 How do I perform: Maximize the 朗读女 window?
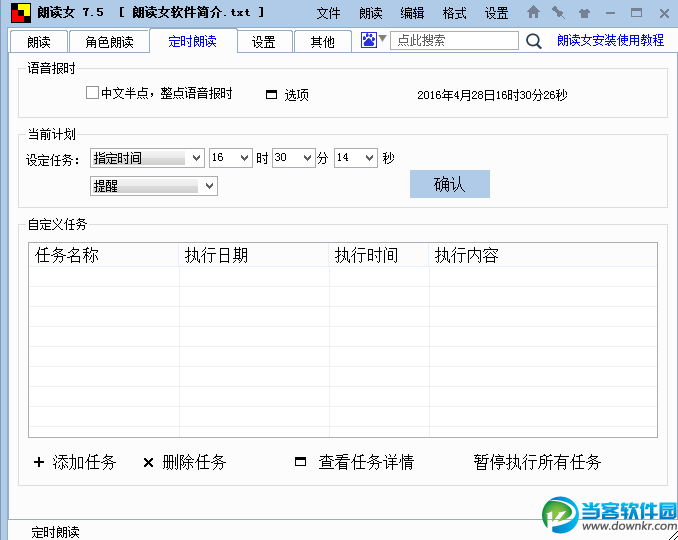tap(636, 13)
